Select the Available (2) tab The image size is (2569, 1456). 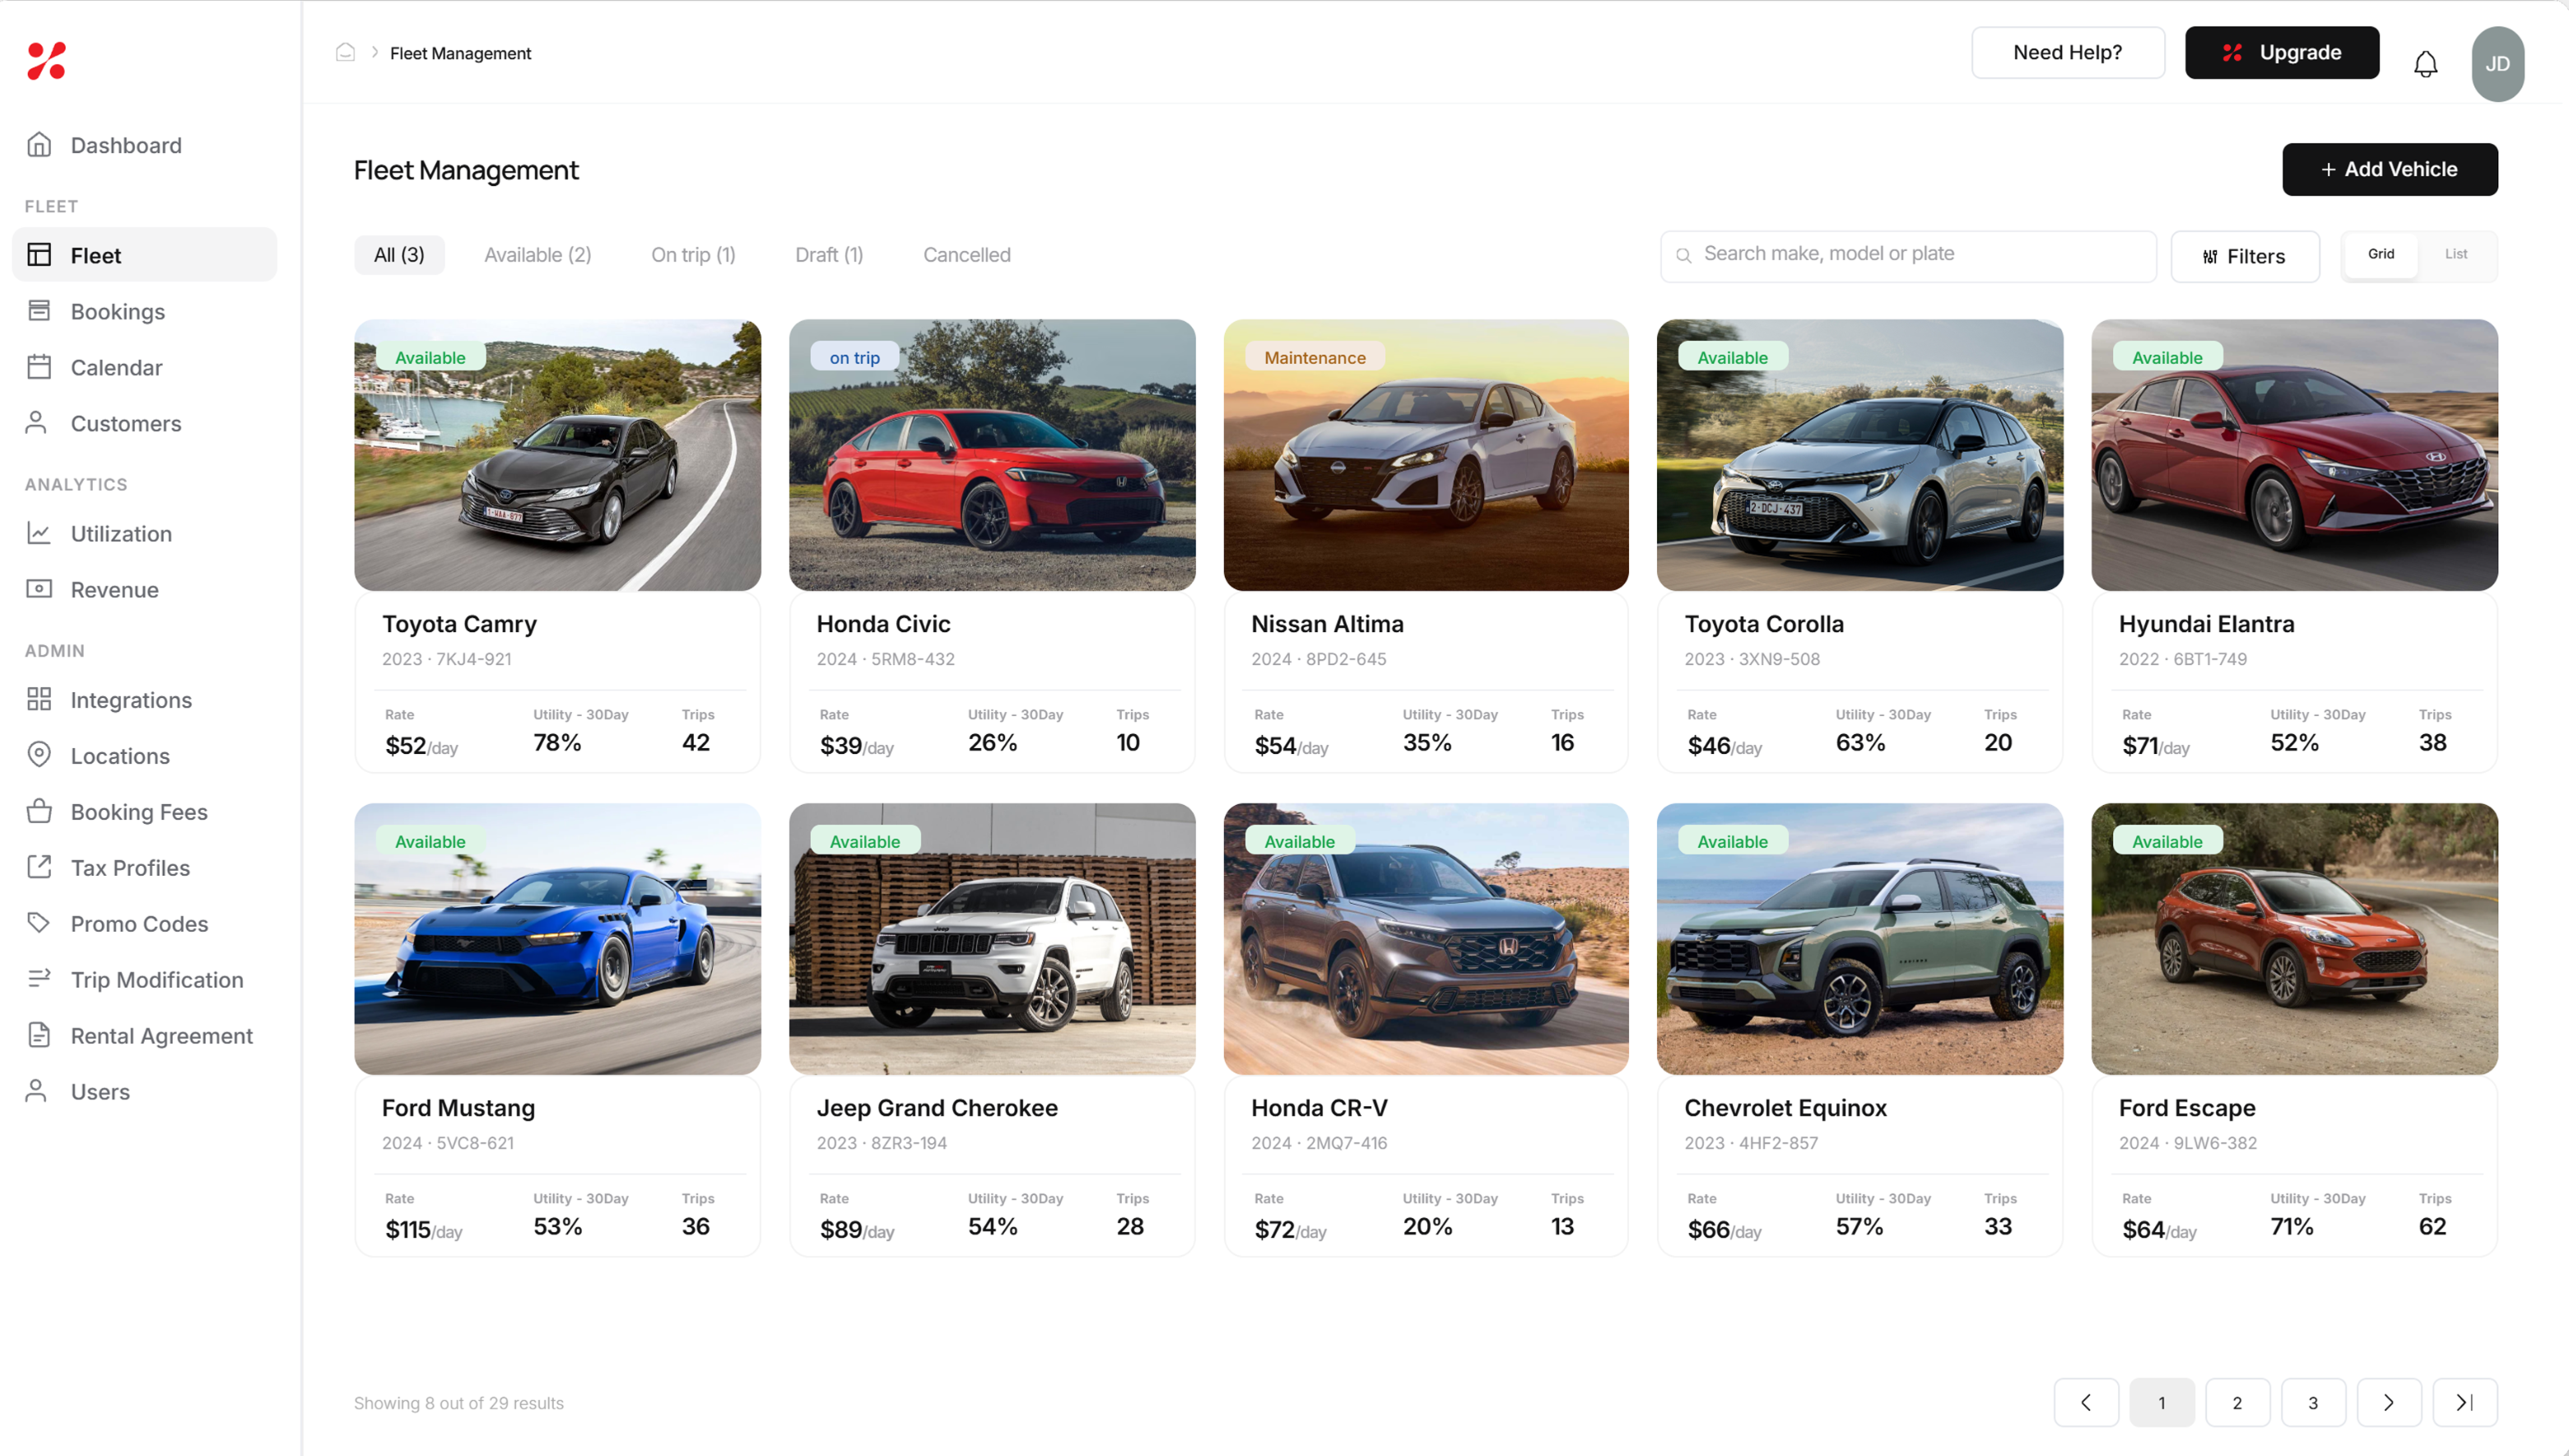click(x=537, y=255)
